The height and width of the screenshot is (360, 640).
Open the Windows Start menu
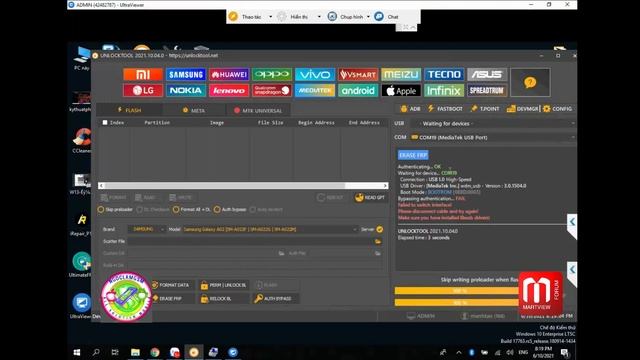[76, 352]
